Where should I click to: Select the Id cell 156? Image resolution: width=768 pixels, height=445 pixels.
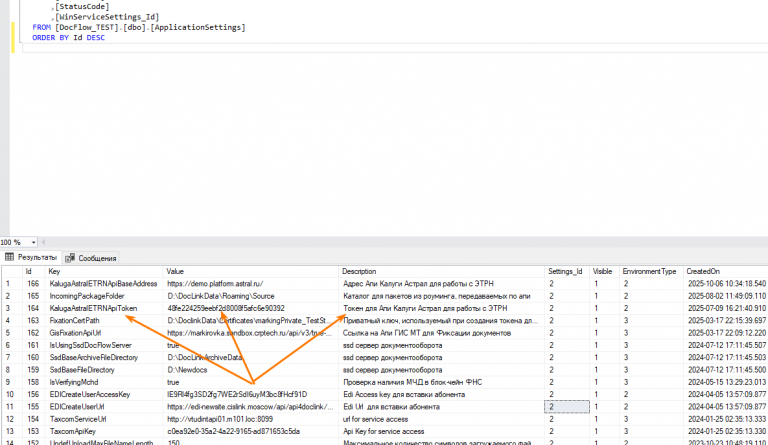(34, 394)
